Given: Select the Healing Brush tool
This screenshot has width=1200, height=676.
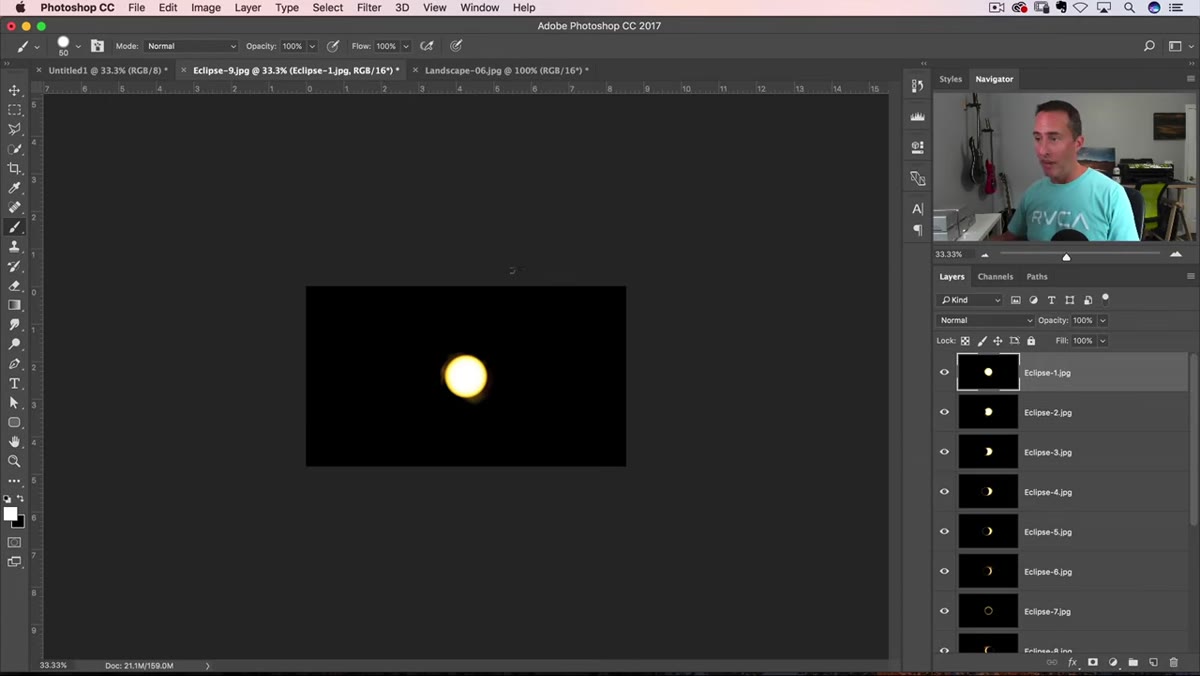Looking at the screenshot, I should click(14, 207).
